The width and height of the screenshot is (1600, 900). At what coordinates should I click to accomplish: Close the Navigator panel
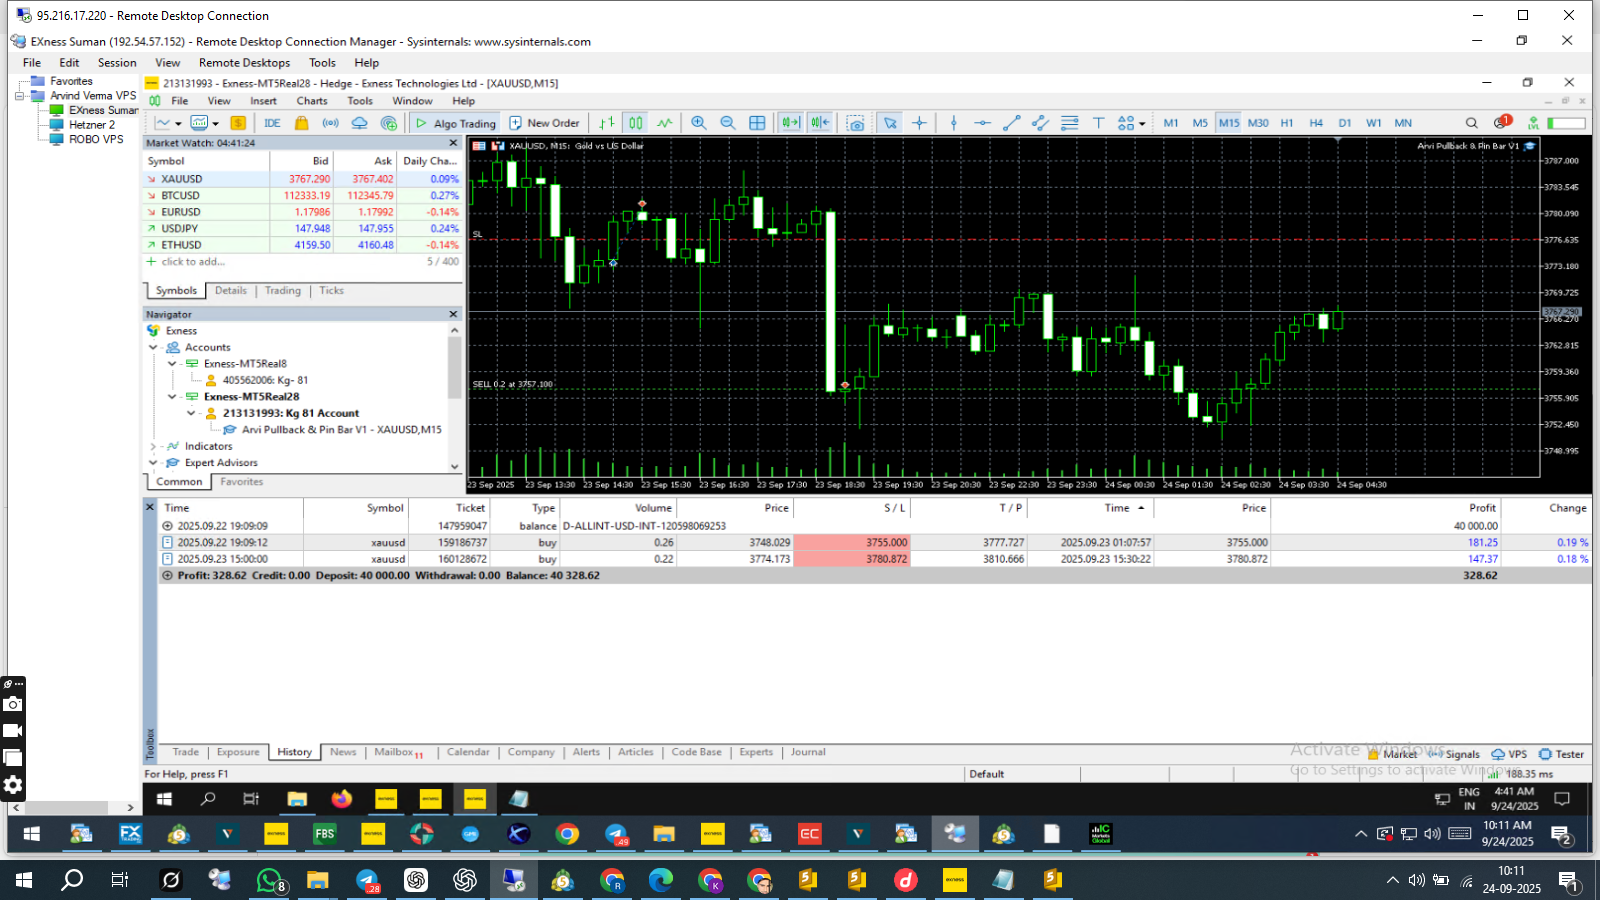point(453,314)
